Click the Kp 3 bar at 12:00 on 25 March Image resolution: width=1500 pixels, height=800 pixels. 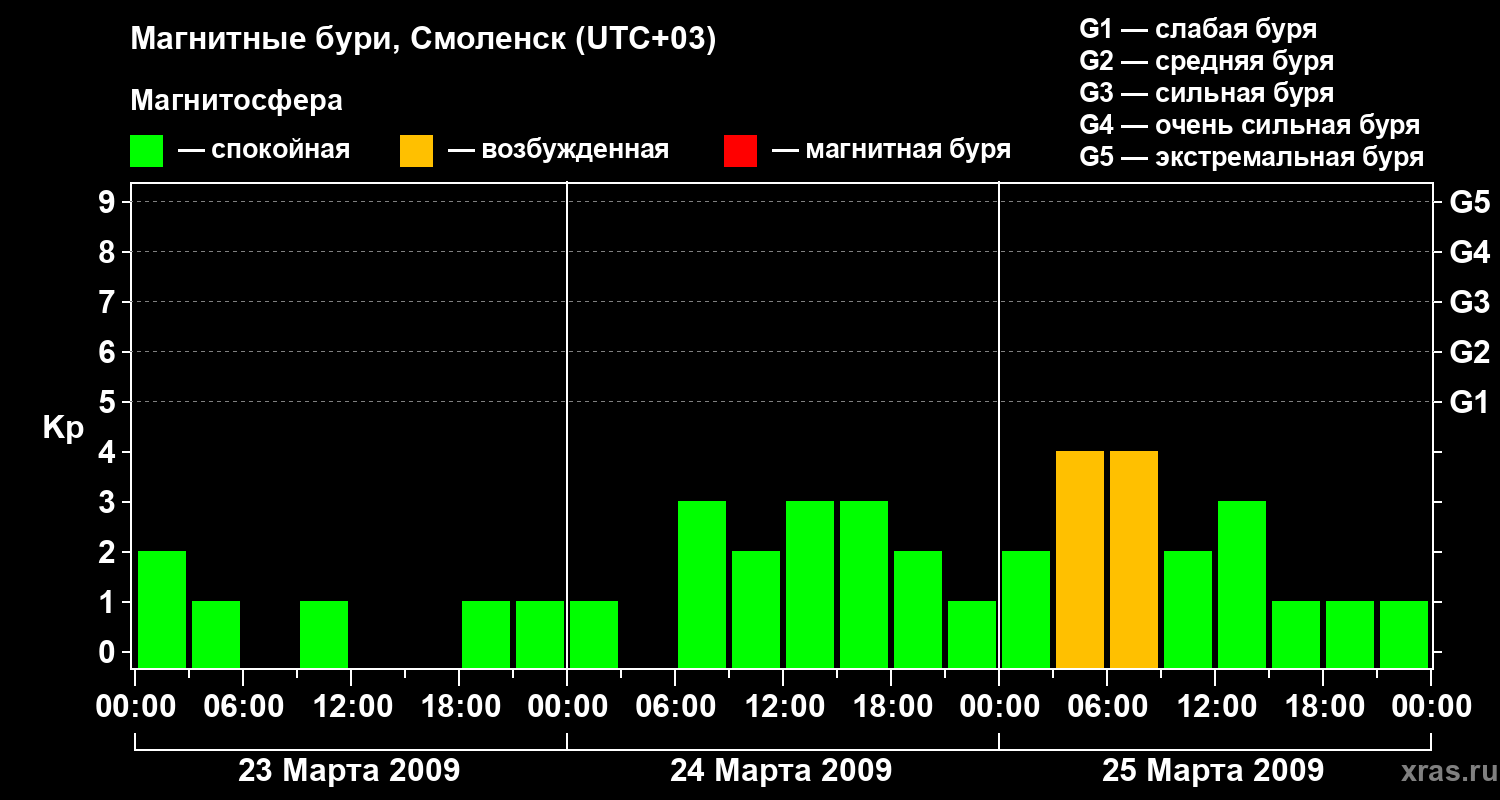1242,584
